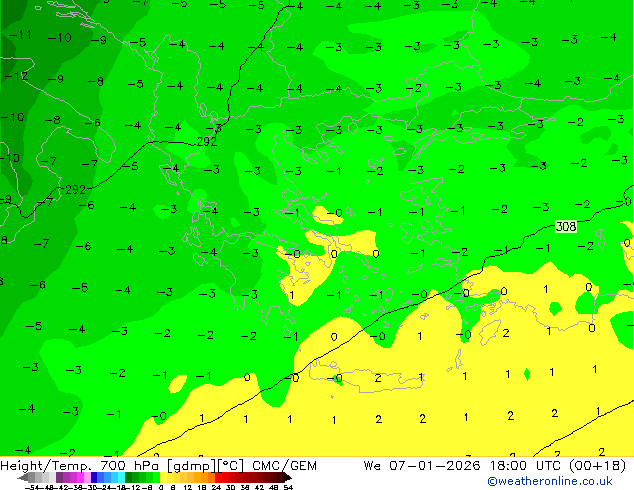Viewport: 634px width, 490px height.
Task: Pick the cyan legend swatch near -18
Action: coord(121,478)
